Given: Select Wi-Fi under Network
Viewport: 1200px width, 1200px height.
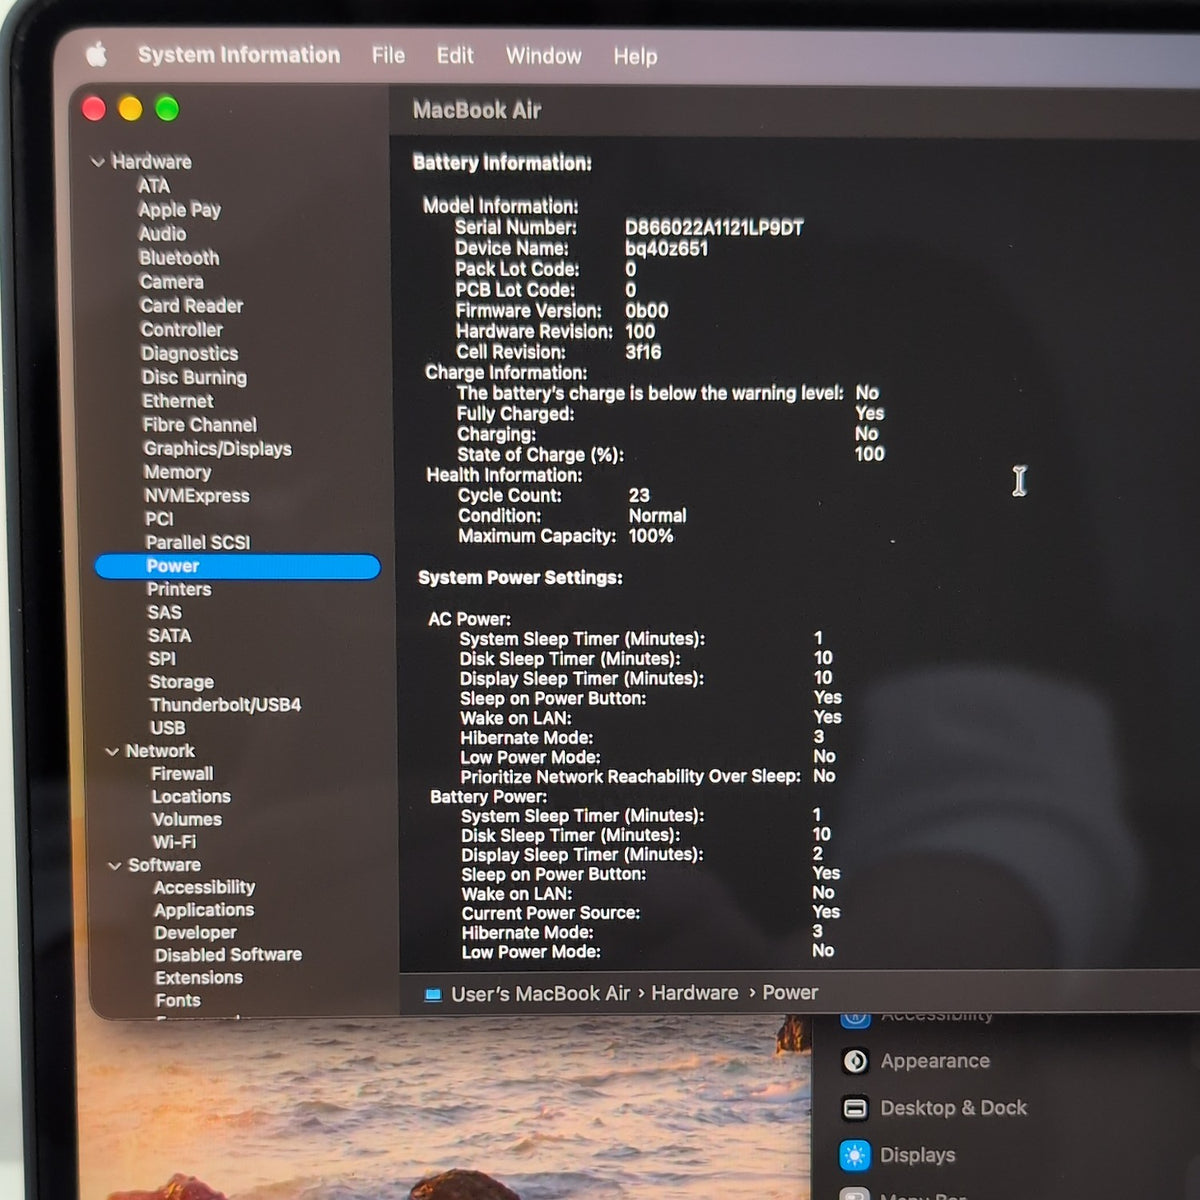Looking at the screenshot, I should click(x=174, y=842).
